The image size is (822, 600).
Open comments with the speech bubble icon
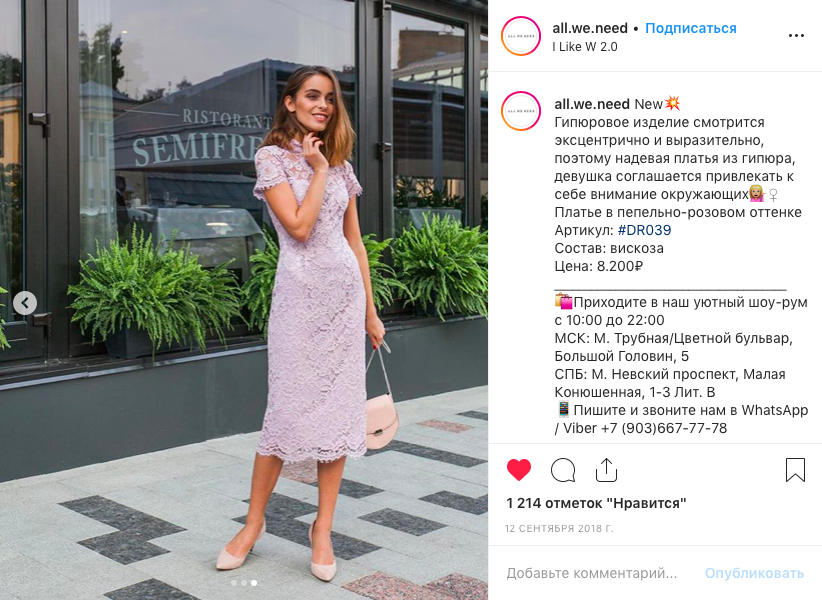(563, 470)
